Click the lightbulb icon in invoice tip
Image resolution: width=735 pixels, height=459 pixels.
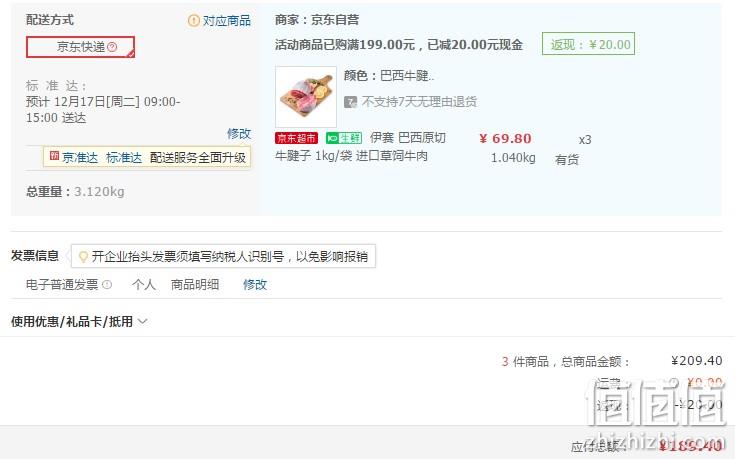(83, 256)
